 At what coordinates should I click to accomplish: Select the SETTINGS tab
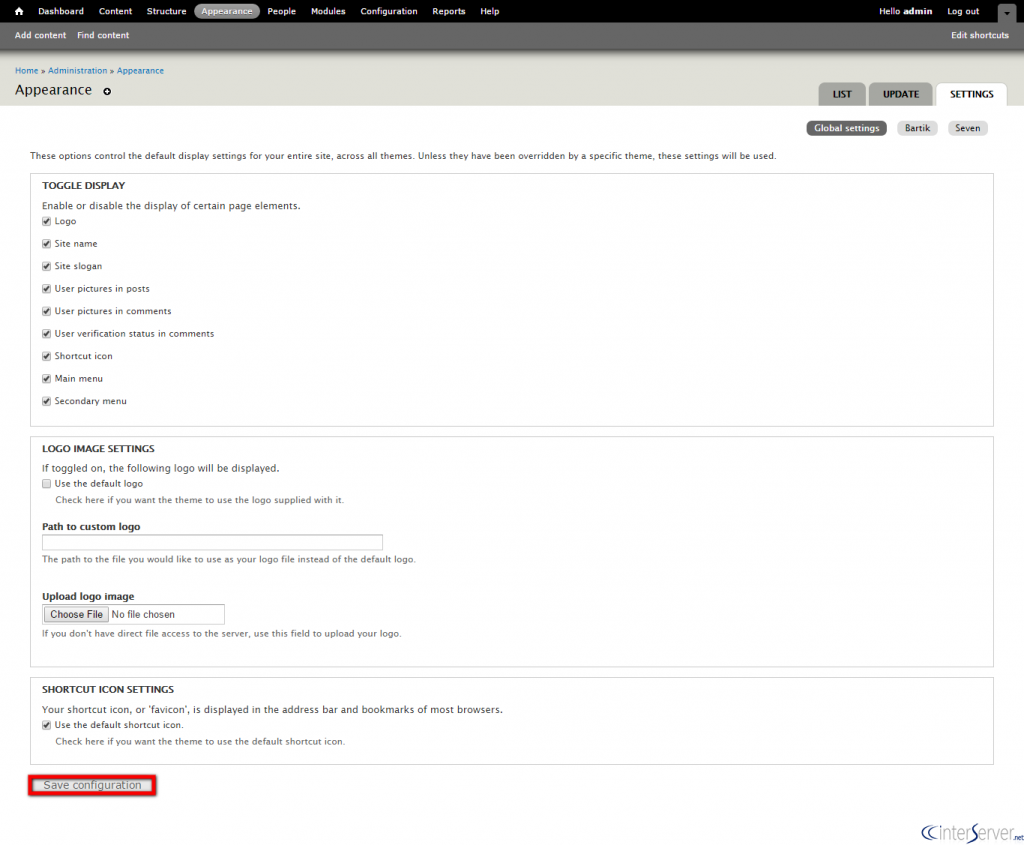972,94
